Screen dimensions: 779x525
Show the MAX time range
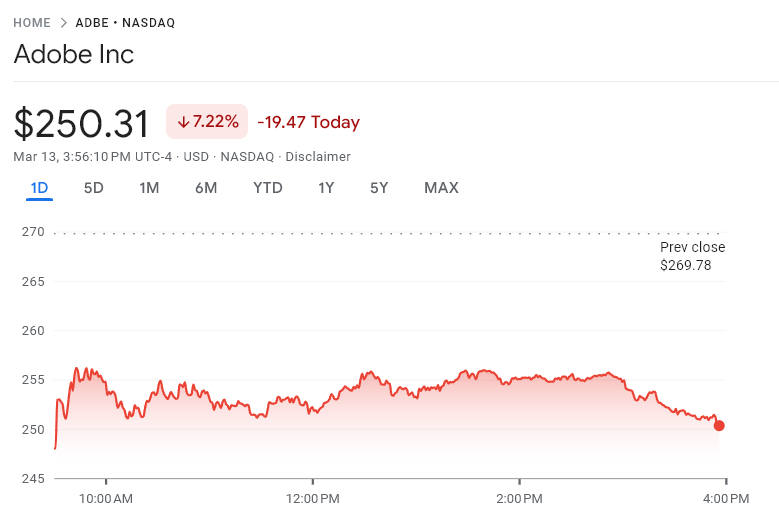tap(441, 188)
